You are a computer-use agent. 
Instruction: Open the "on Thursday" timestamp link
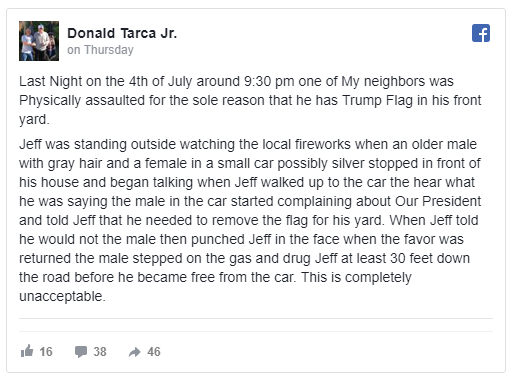pyautogui.click(x=100, y=50)
